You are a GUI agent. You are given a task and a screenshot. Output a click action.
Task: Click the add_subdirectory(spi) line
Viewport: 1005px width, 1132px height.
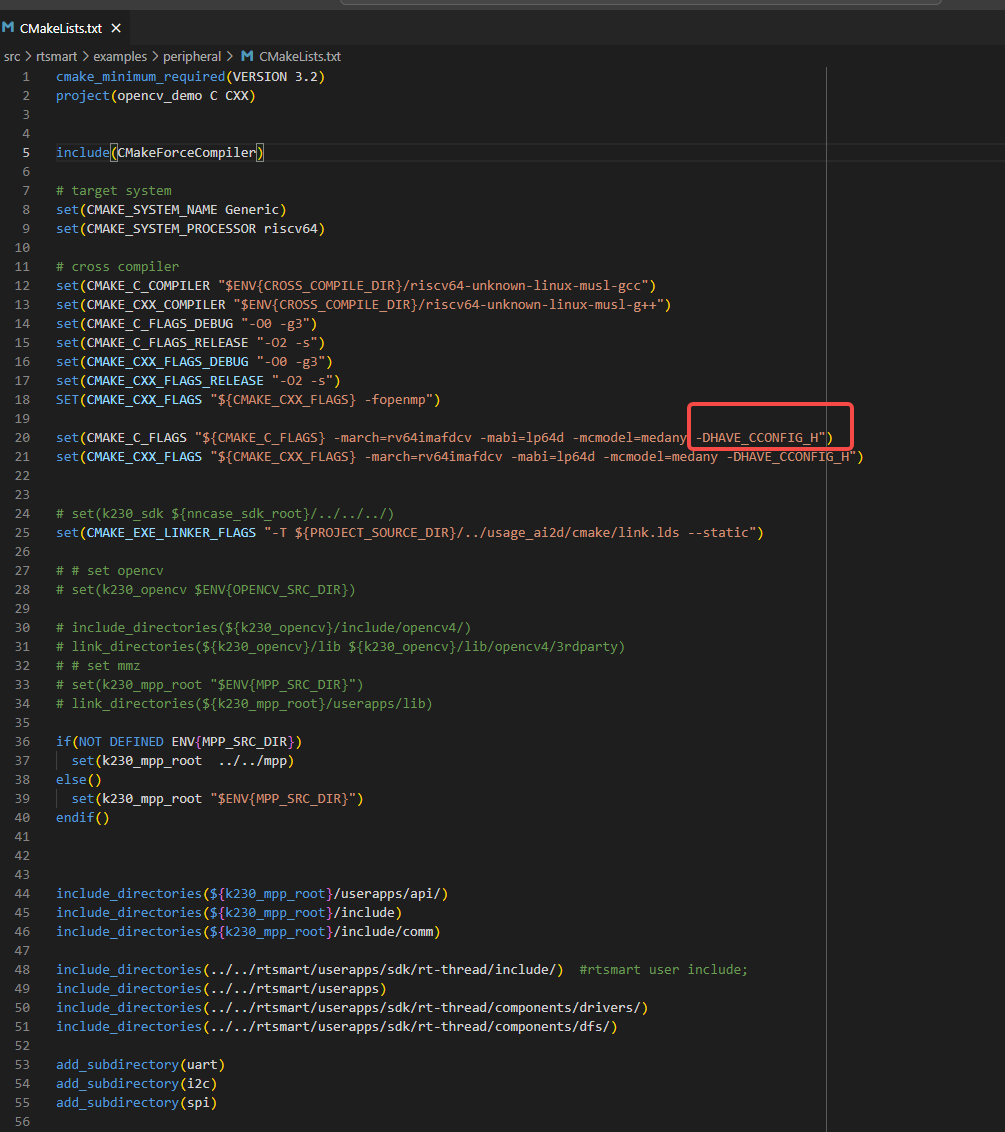[136, 1103]
